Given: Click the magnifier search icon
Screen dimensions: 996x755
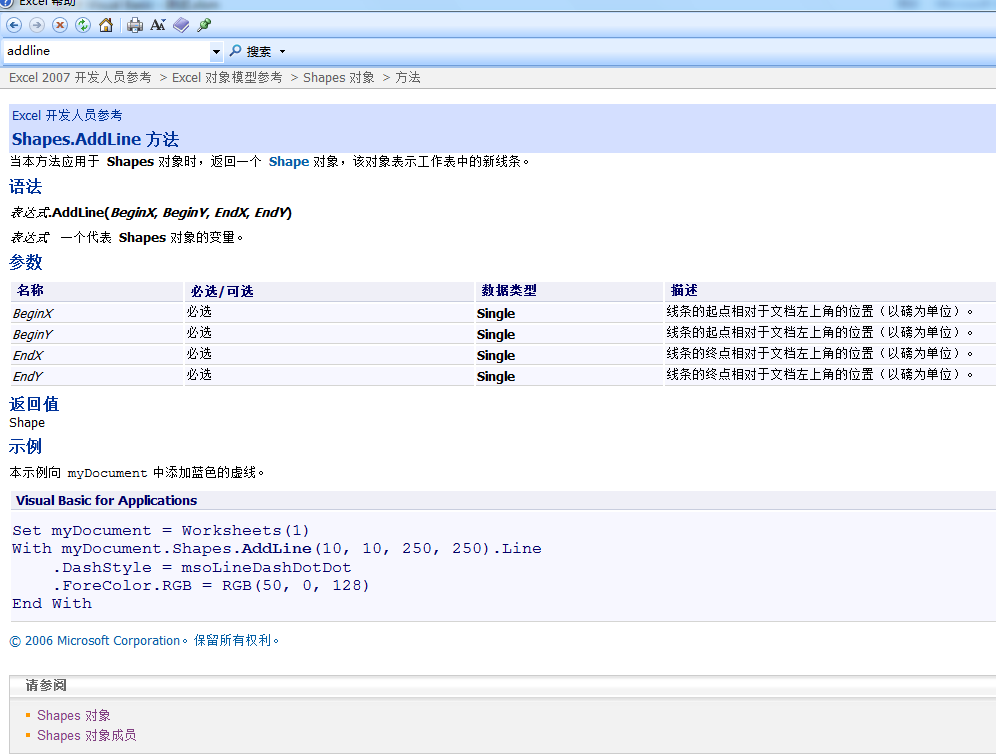Looking at the screenshot, I should [x=235, y=51].
